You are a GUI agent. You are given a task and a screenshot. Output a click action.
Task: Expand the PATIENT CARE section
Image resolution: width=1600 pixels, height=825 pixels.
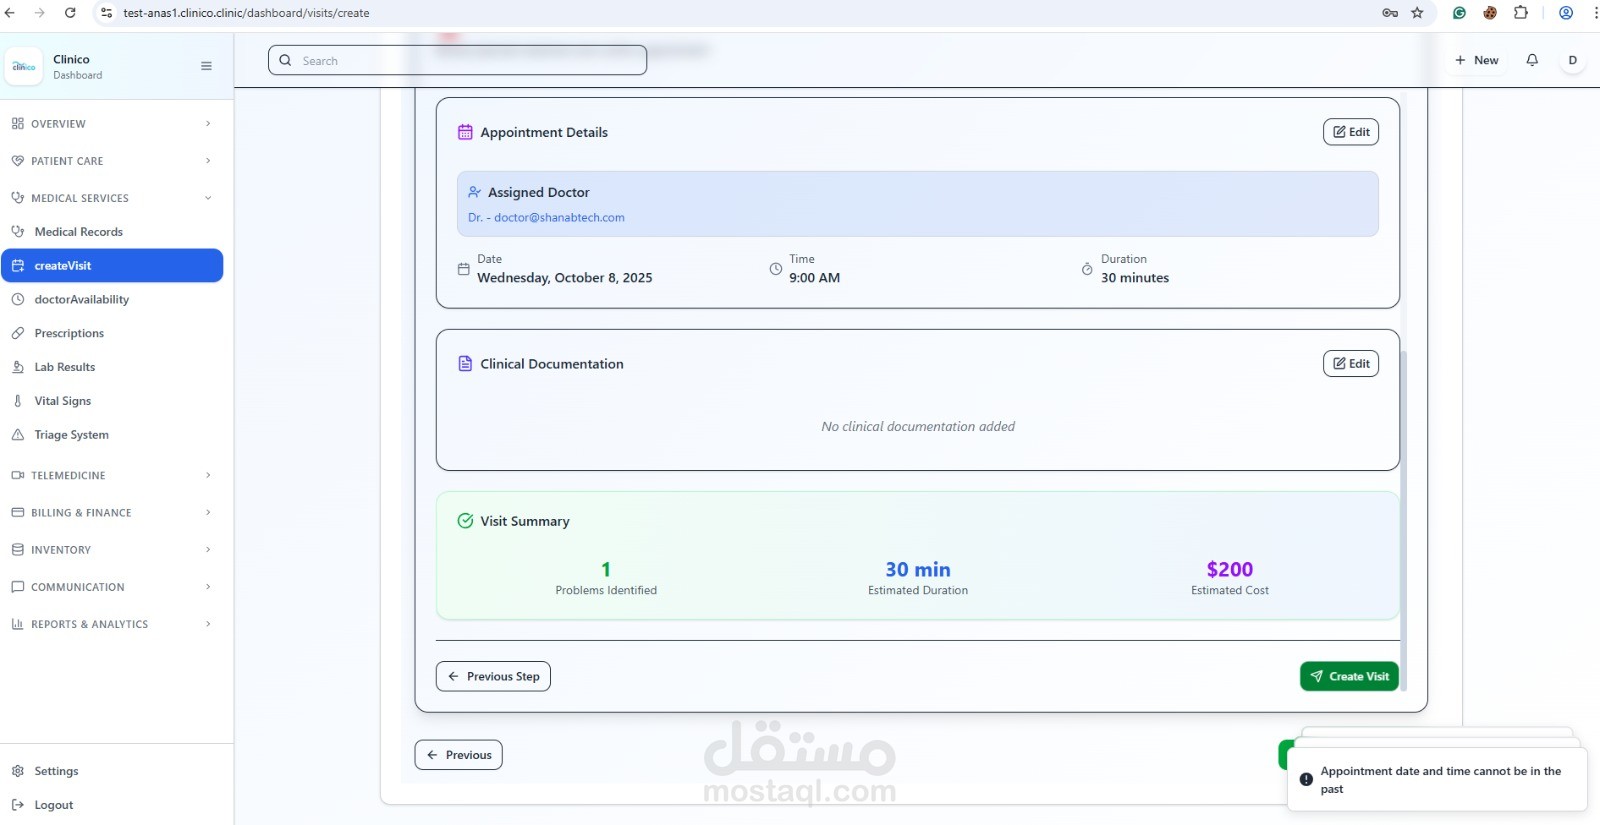coord(112,161)
